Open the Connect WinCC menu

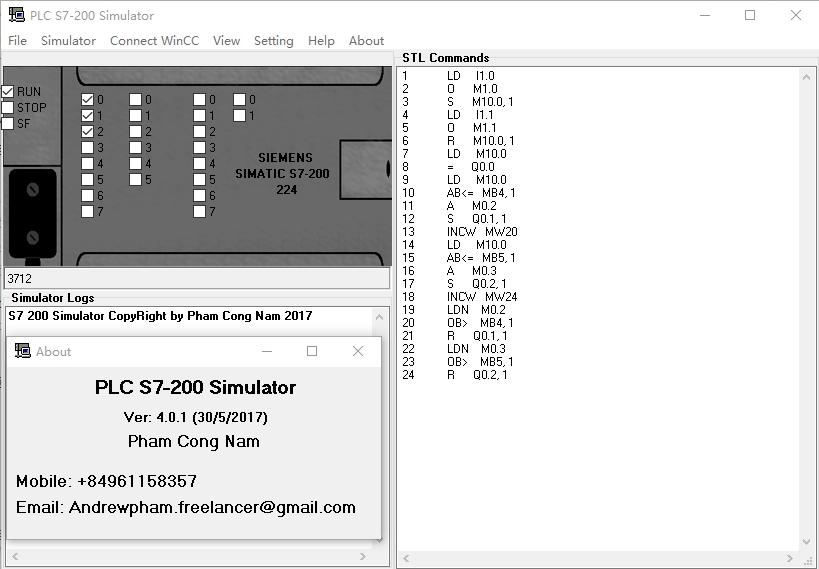tap(155, 41)
